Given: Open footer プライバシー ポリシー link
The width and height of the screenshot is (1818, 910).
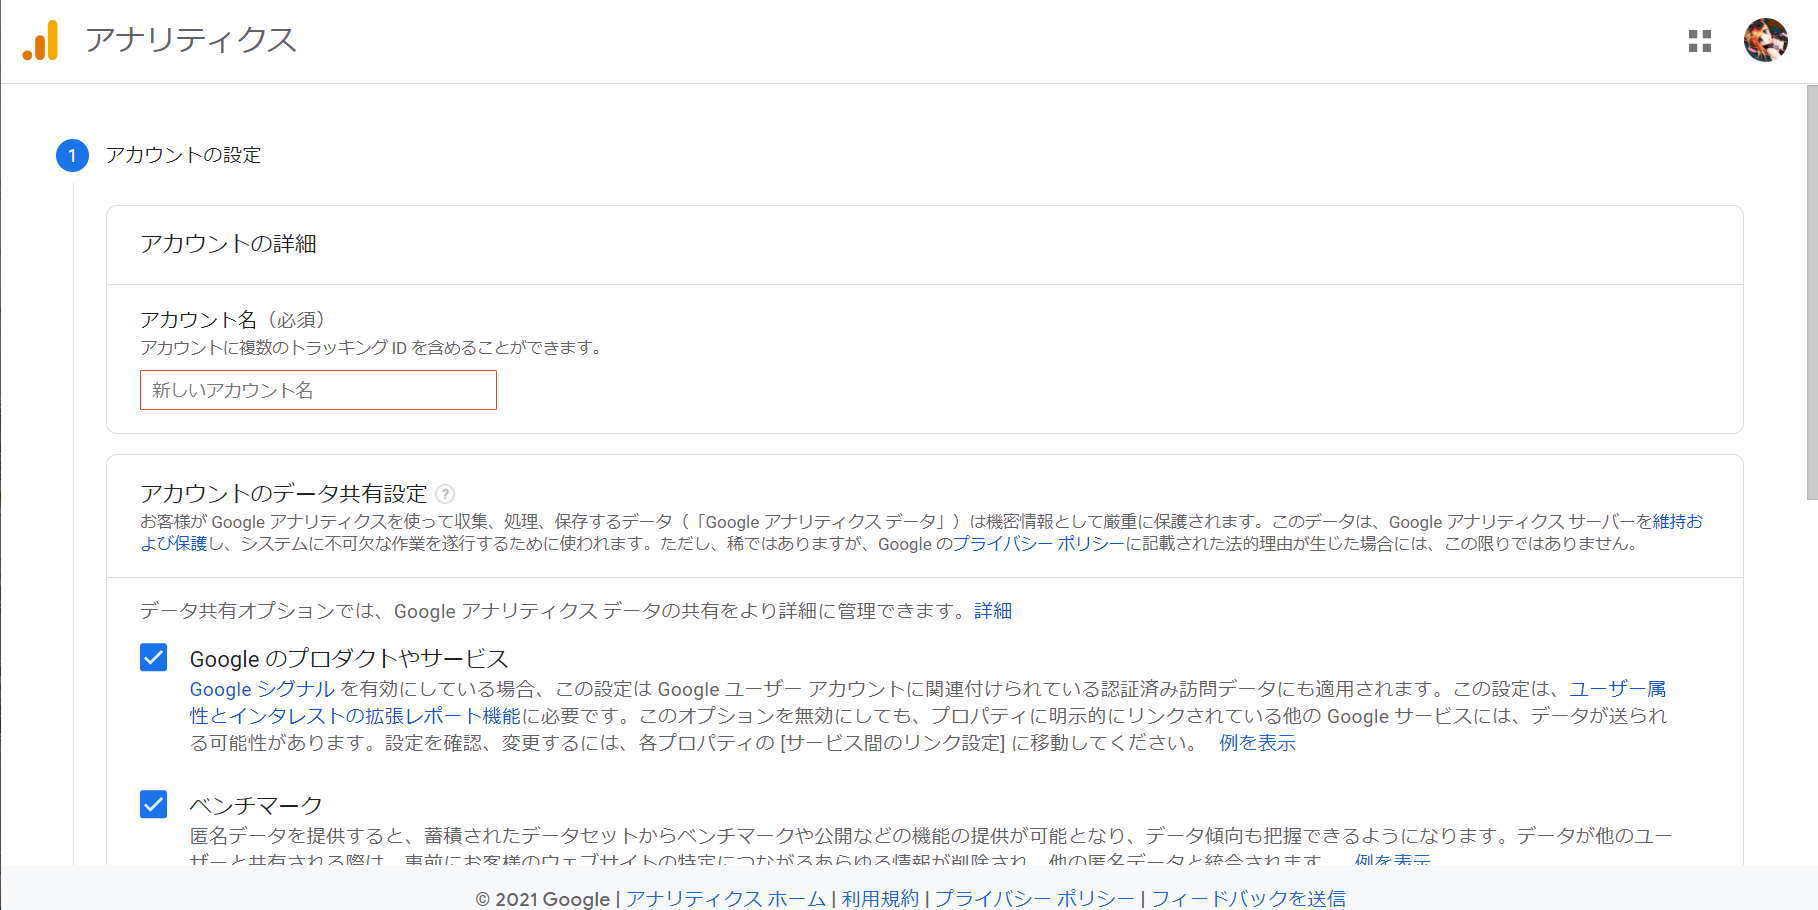Looking at the screenshot, I should tap(1034, 898).
